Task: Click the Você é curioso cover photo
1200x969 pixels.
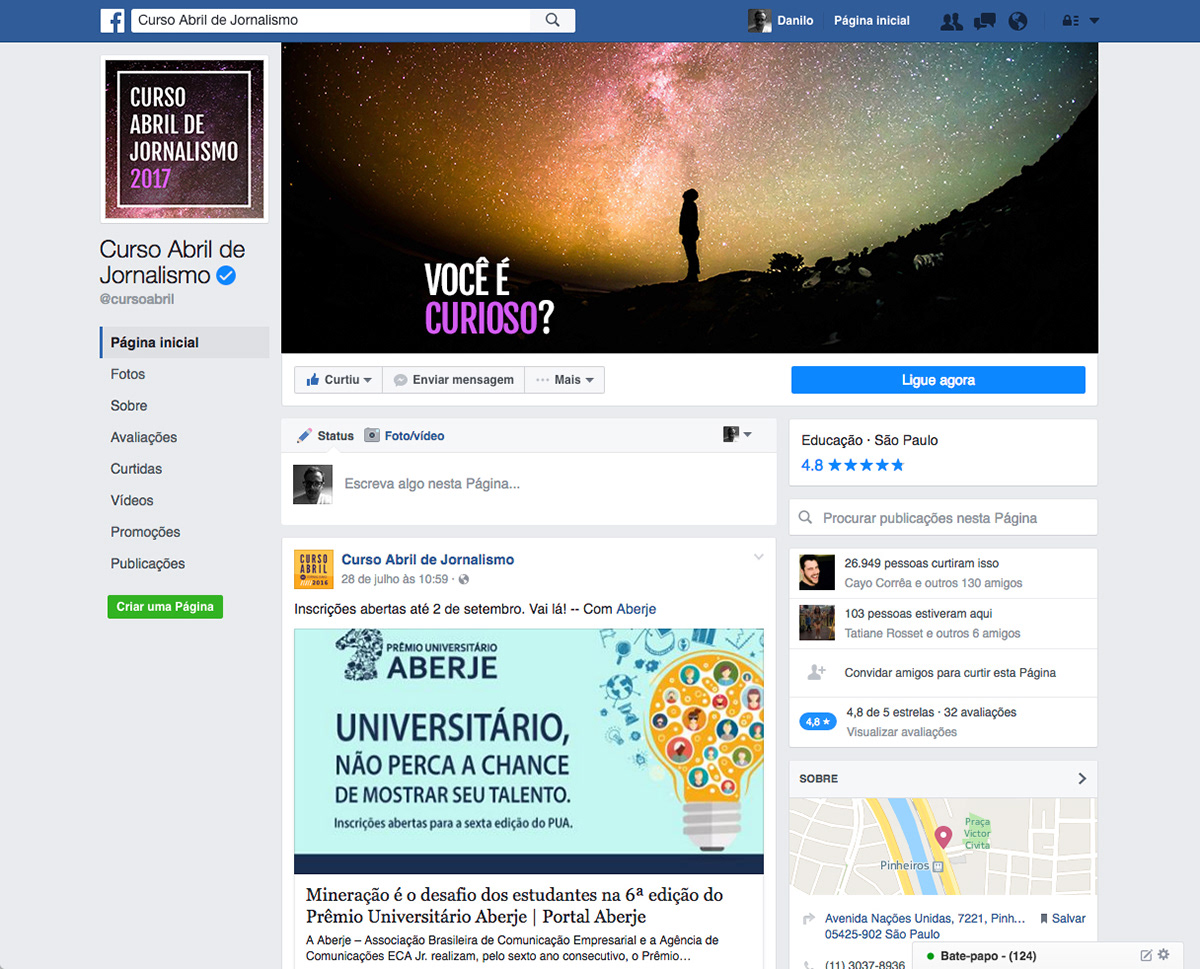Action: pyautogui.click(x=690, y=198)
